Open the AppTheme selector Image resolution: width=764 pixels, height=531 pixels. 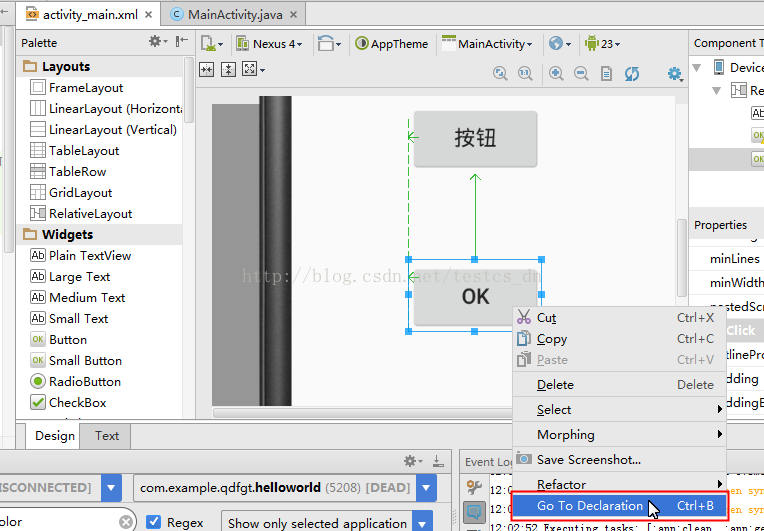392,44
